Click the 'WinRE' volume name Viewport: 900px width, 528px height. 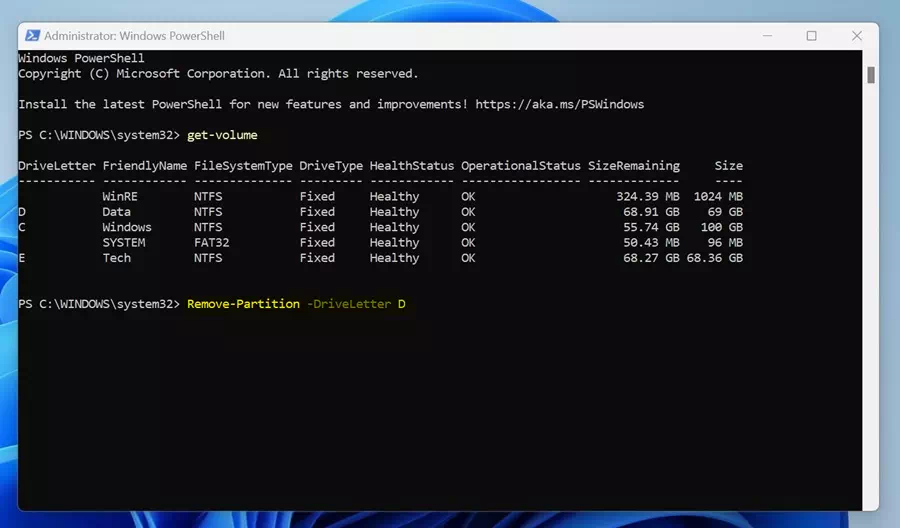[x=120, y=196]
